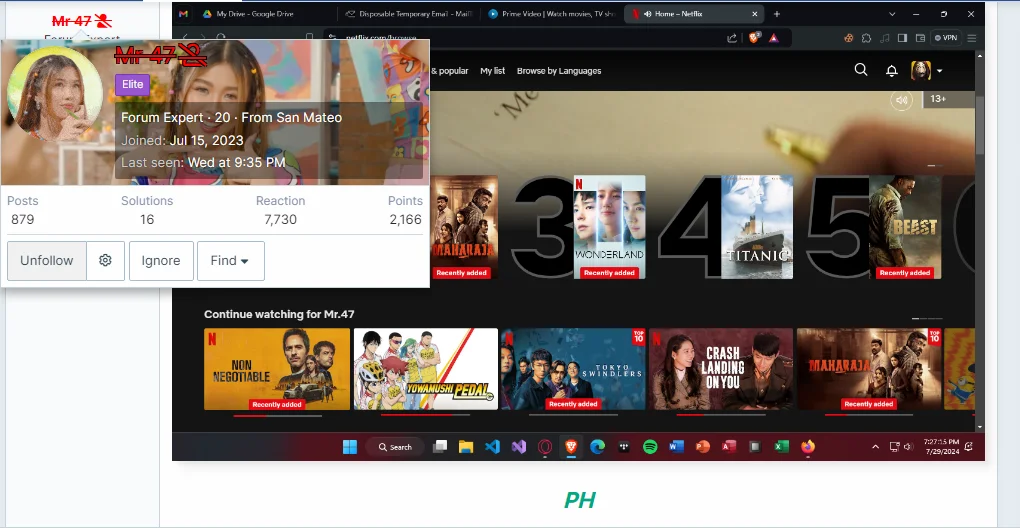Open Firefox from taskbar

click(x=808, y=447)
